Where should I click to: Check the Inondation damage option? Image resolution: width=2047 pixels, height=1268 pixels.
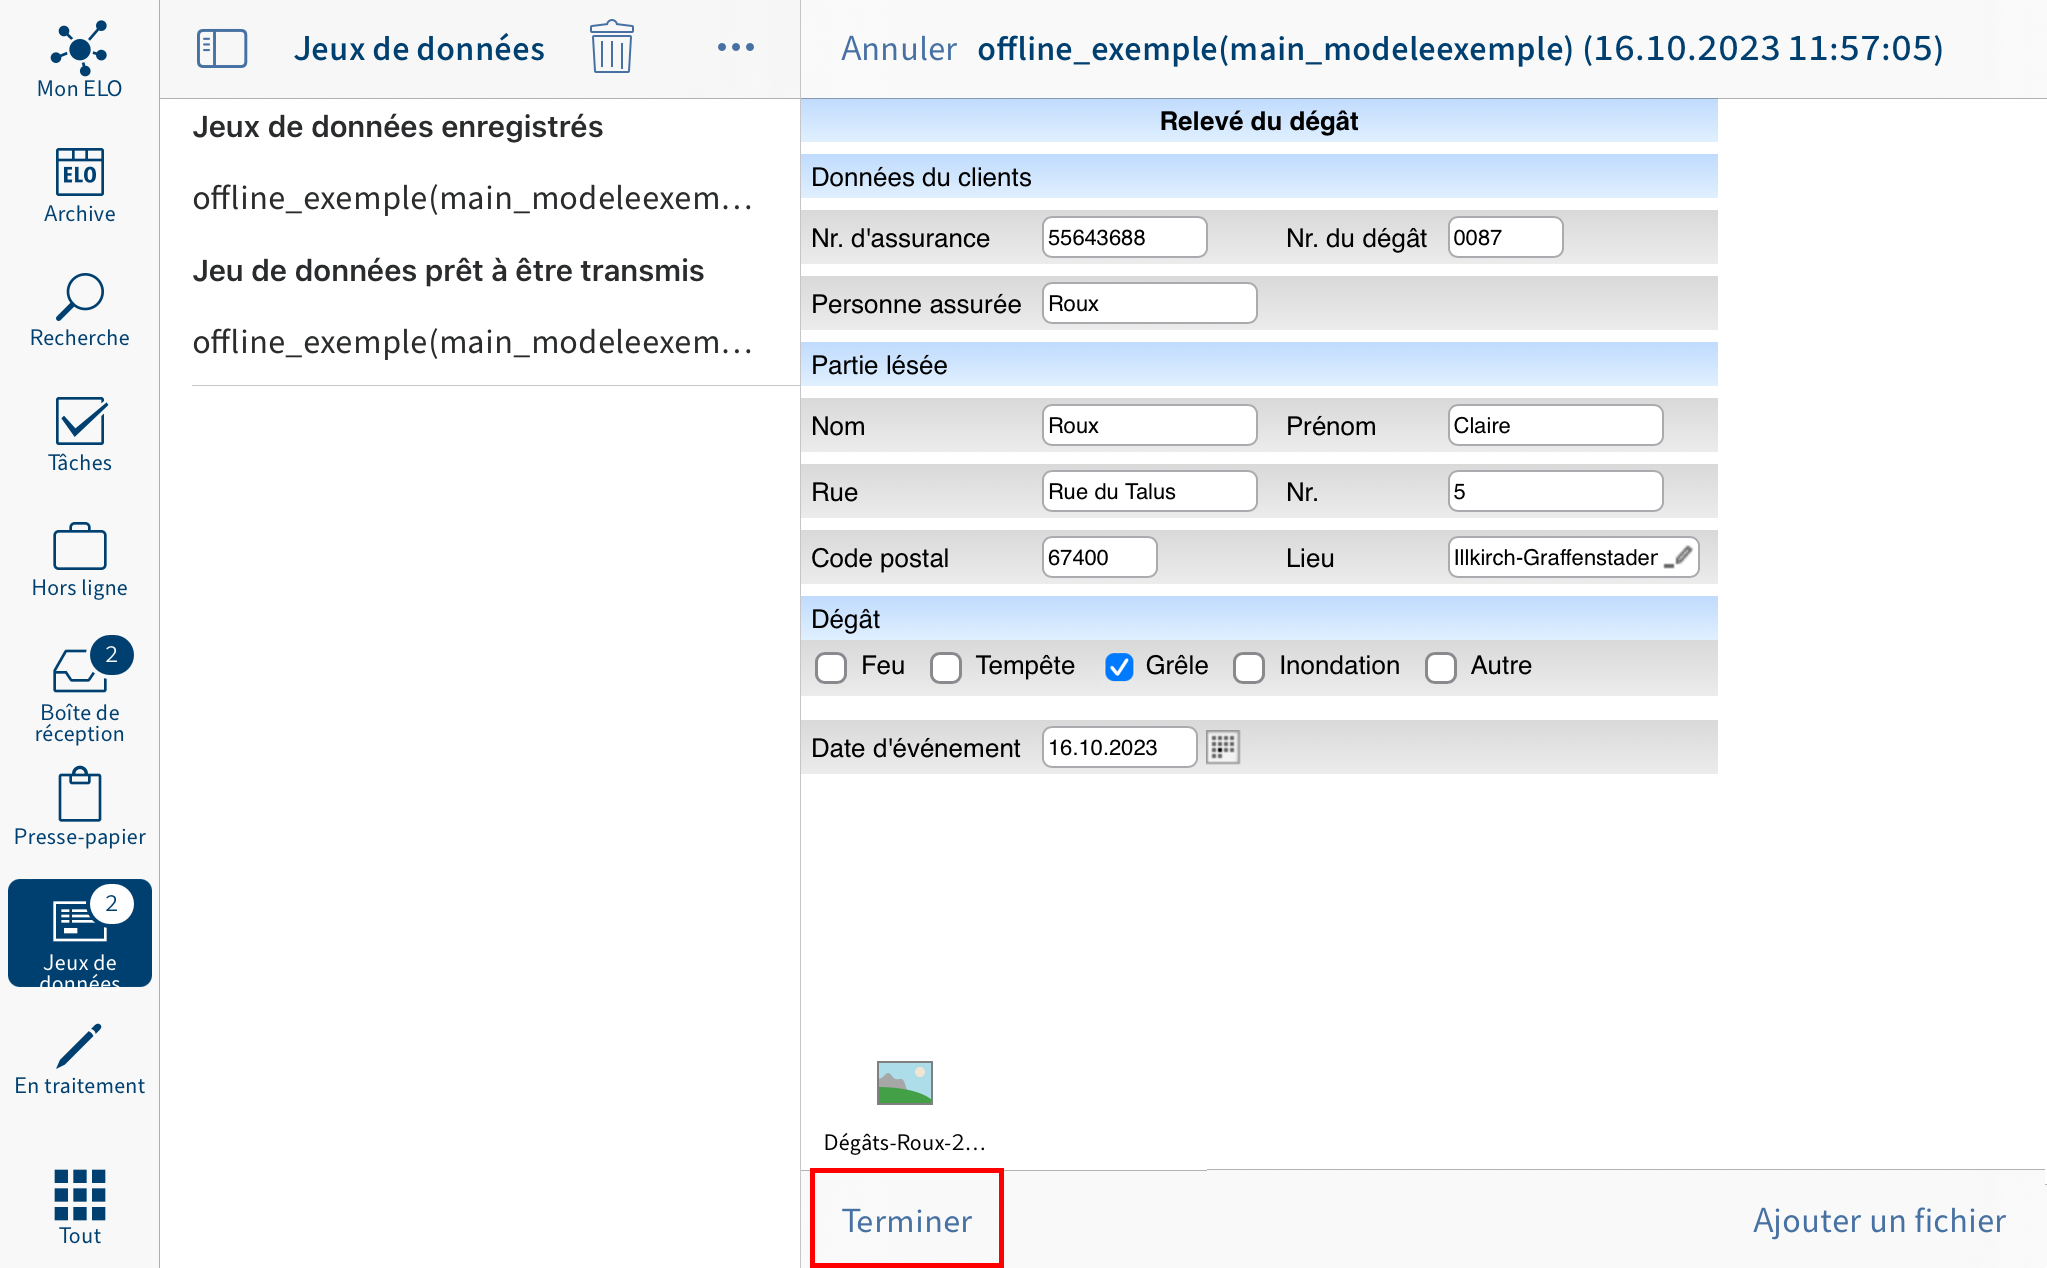point(1249,665)
